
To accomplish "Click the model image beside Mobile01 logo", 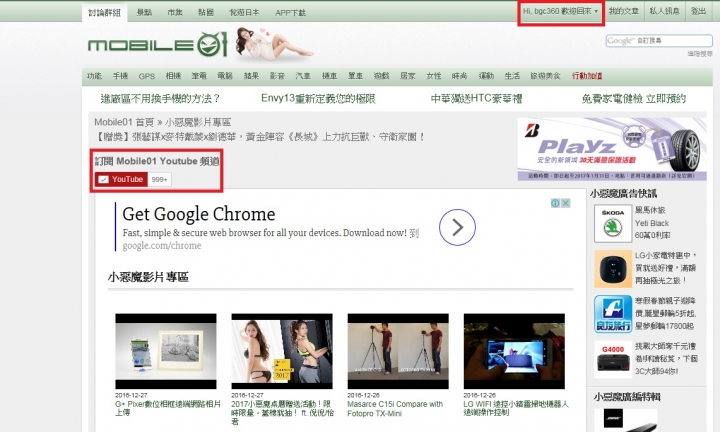I will tap(274, 44).
